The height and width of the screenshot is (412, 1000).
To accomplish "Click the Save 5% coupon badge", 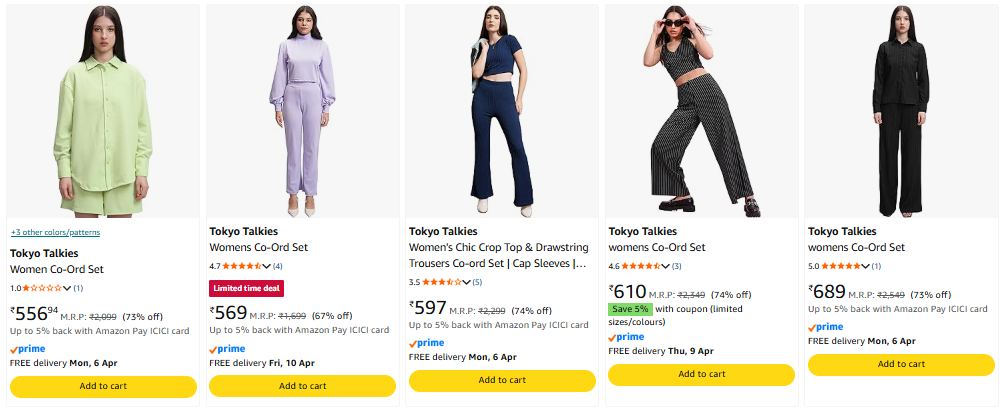I will 630,309.
